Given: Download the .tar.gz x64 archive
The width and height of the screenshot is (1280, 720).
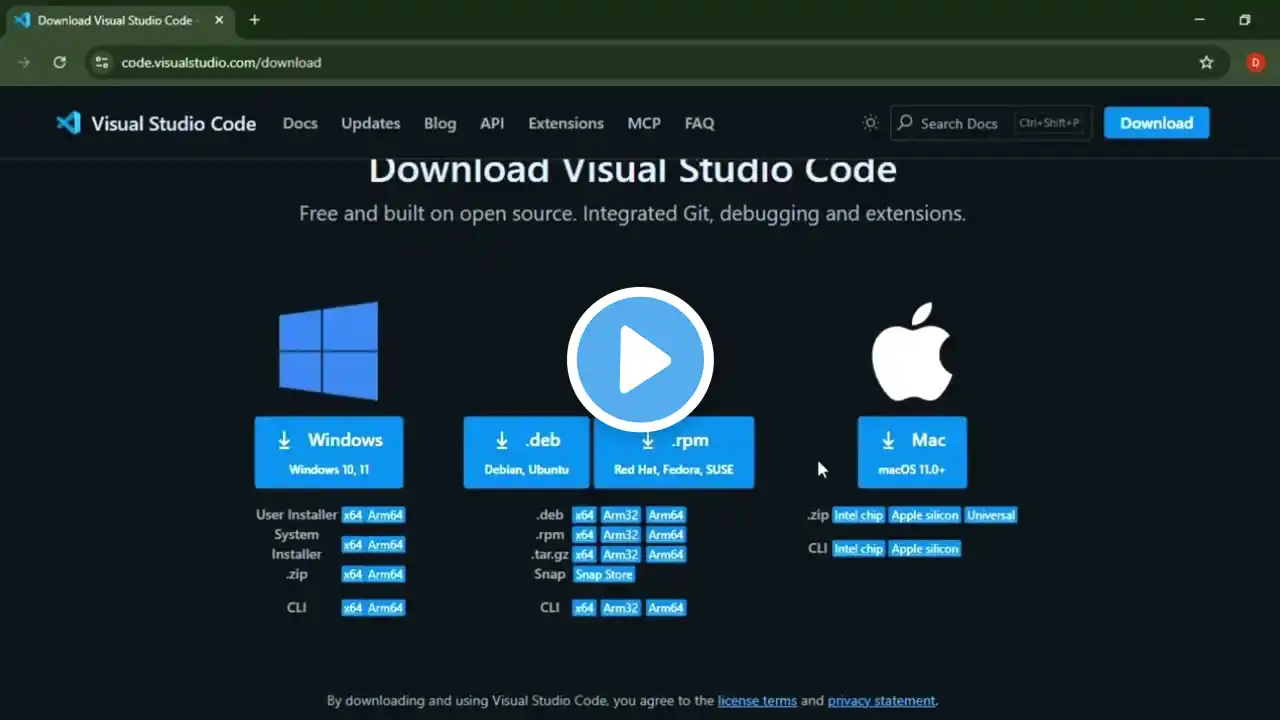Looking at the screenshot, I should [584, 555].
